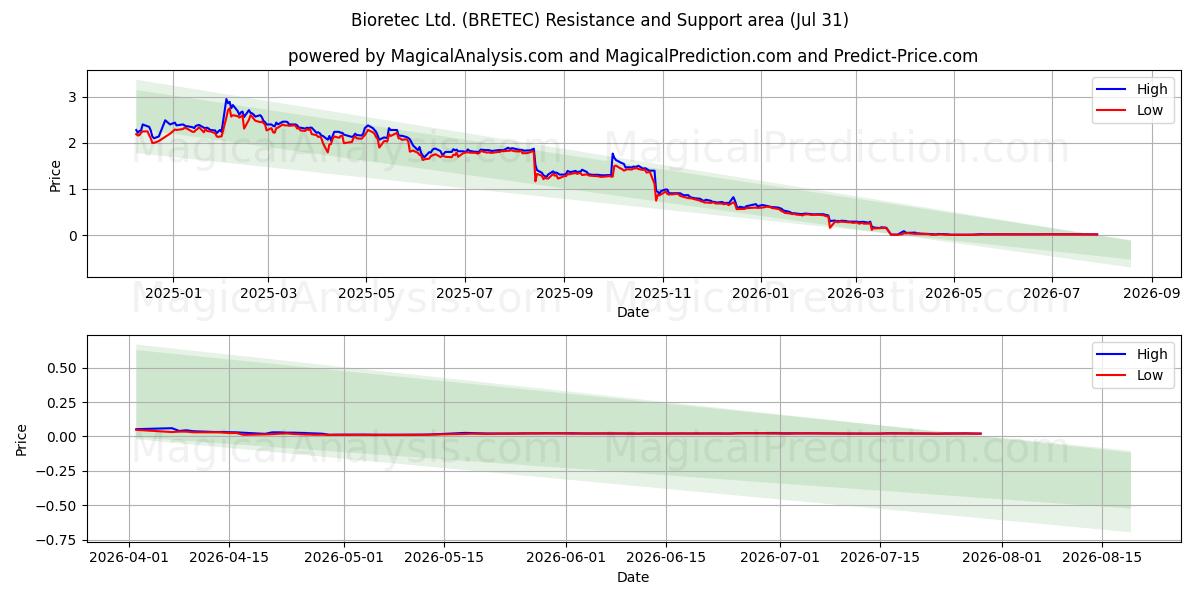Click the '2025-11' x-axis label
1200x600 pixels.
pos(662,294)
